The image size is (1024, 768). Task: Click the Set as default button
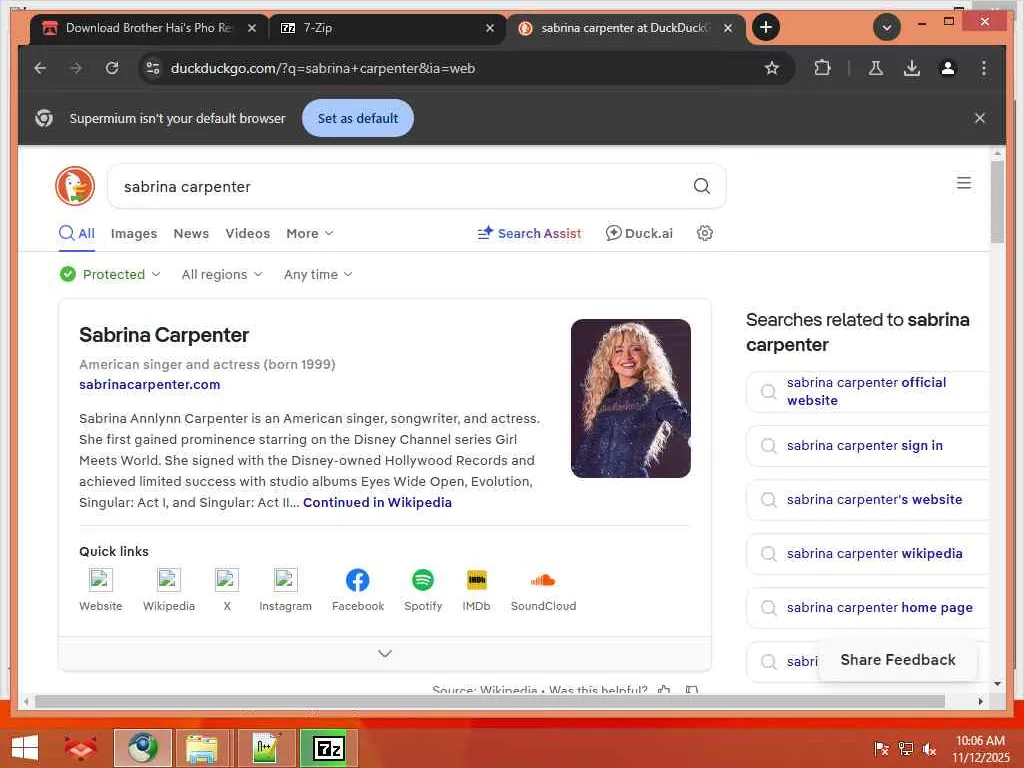[x=357, y=118]
